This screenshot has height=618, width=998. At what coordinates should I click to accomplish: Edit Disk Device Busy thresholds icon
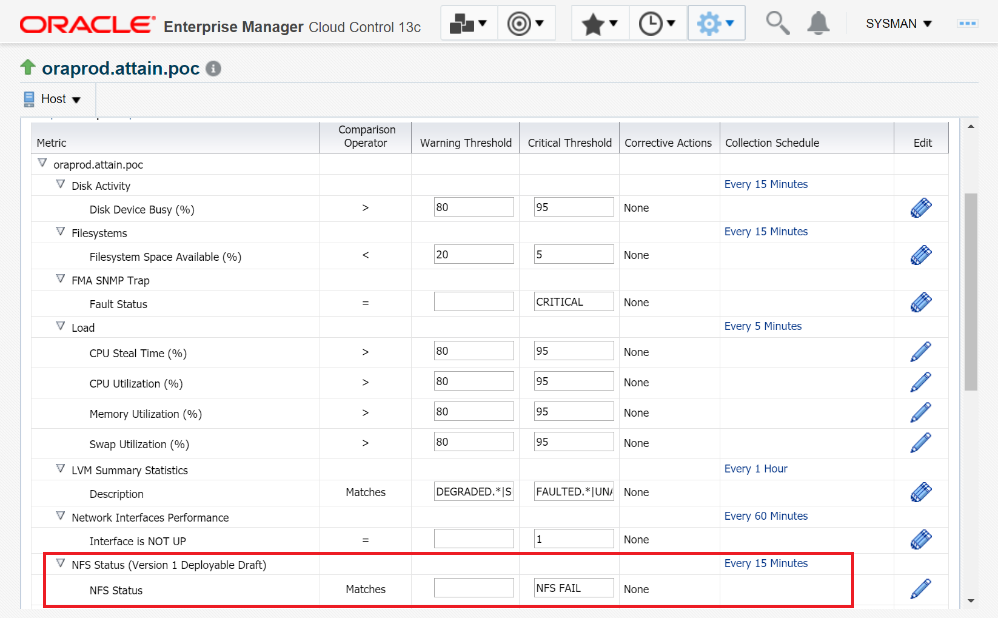click(x=921, y=207)
